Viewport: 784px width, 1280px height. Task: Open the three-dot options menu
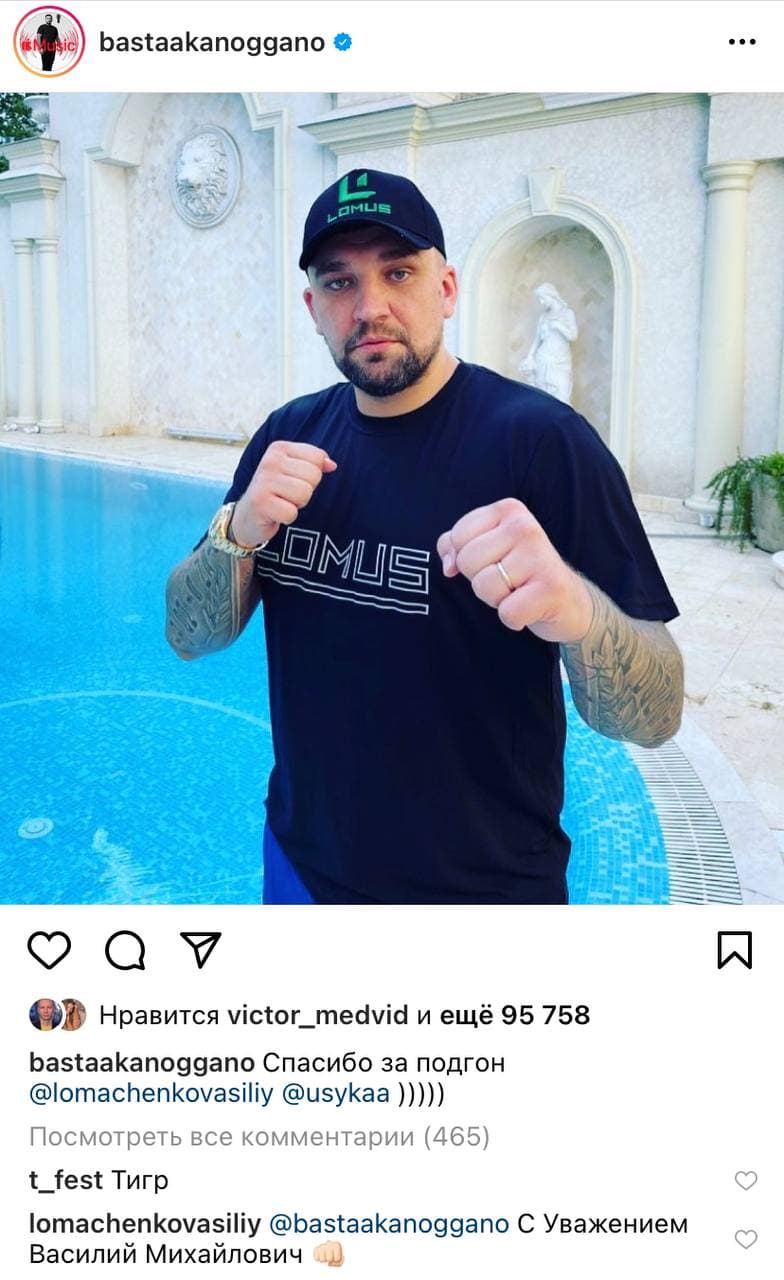pos(742,42)
